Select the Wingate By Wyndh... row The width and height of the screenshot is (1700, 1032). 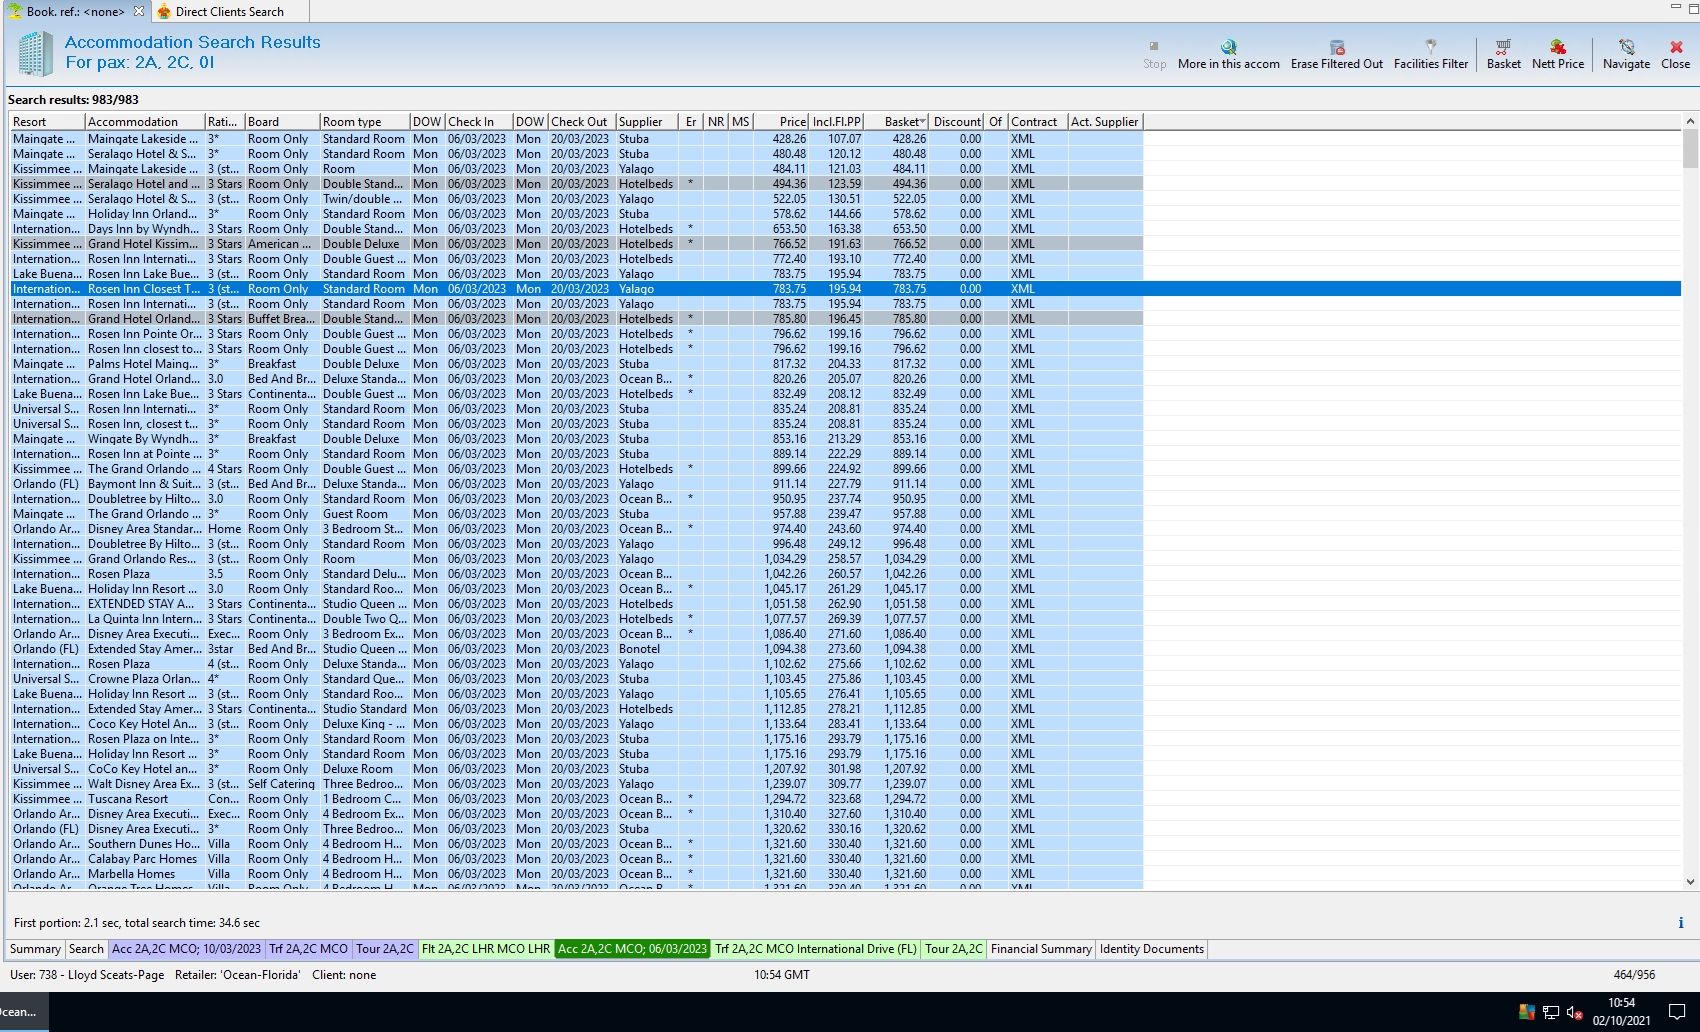pyautogui.click(x=576, y=439)
